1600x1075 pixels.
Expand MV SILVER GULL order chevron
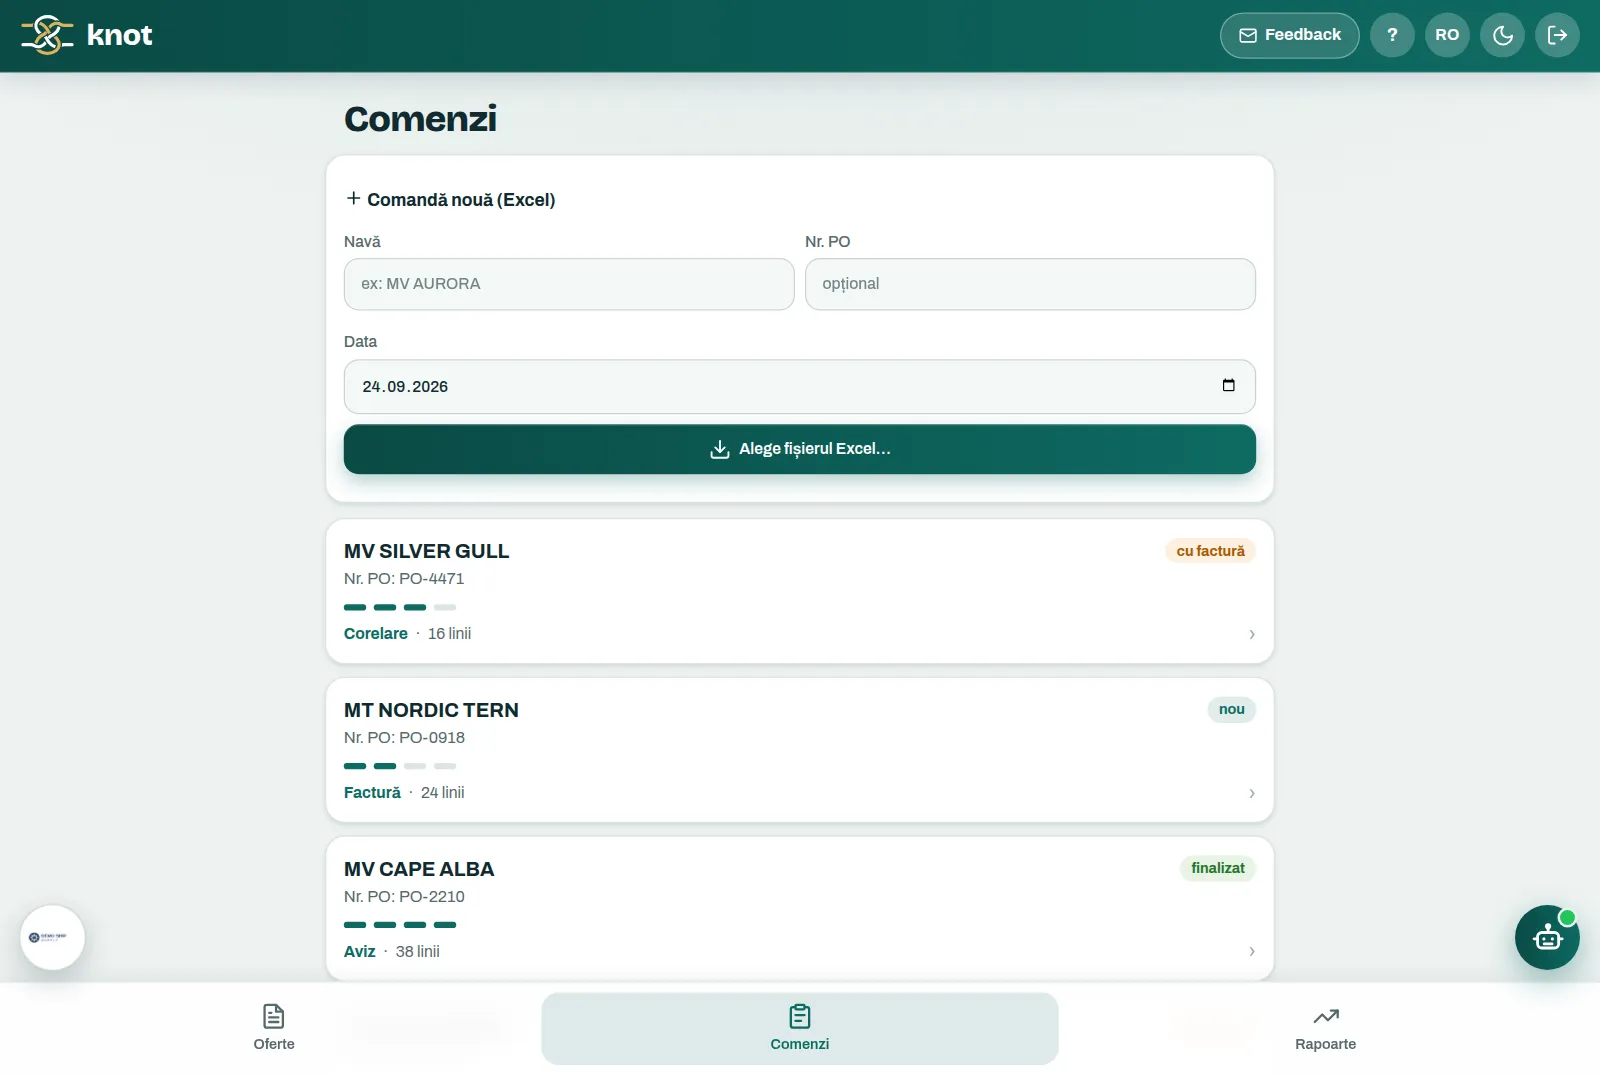pos(1251,634)
